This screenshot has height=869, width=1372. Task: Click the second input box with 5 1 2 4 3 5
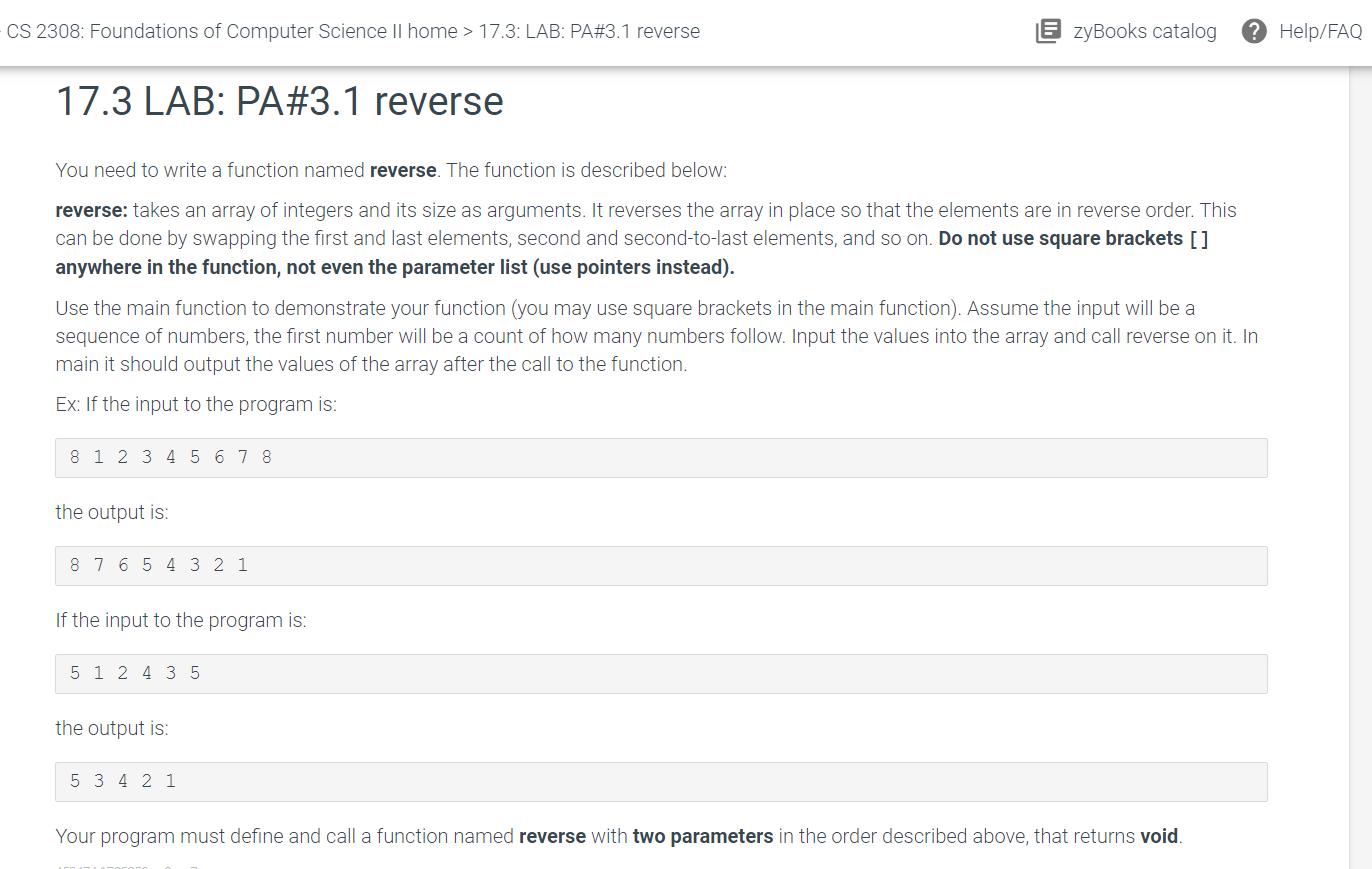pyautogui.click(x=660, y=673)
